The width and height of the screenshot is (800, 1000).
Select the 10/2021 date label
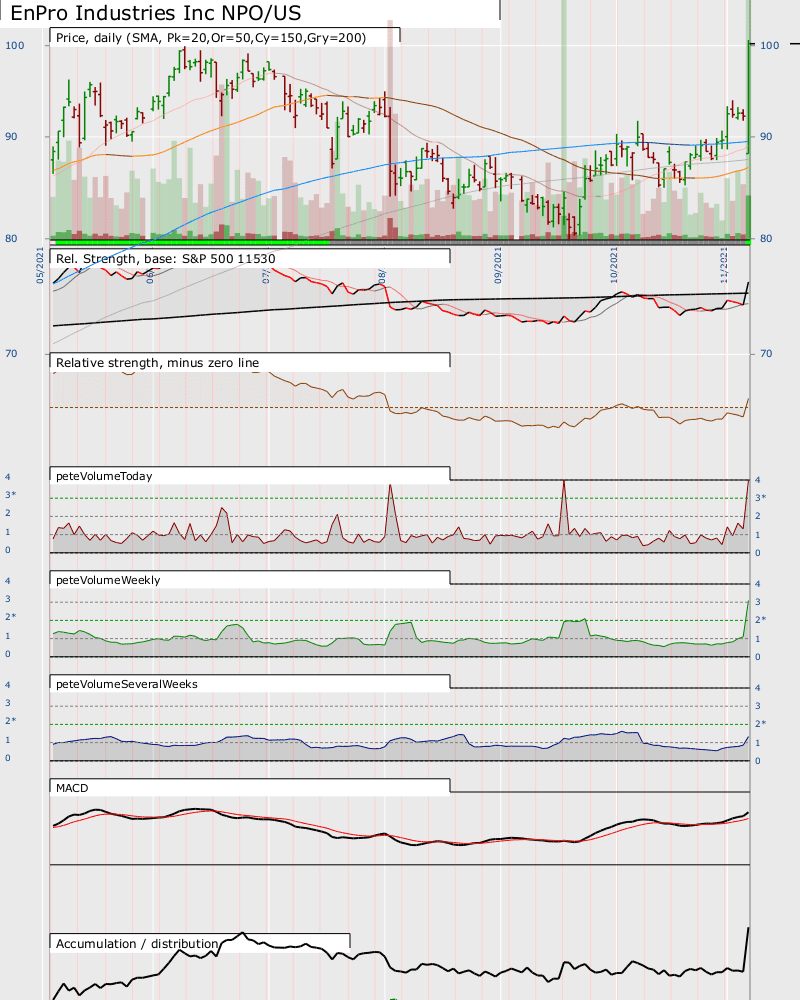pyautogui.click(x=614, y=265)
